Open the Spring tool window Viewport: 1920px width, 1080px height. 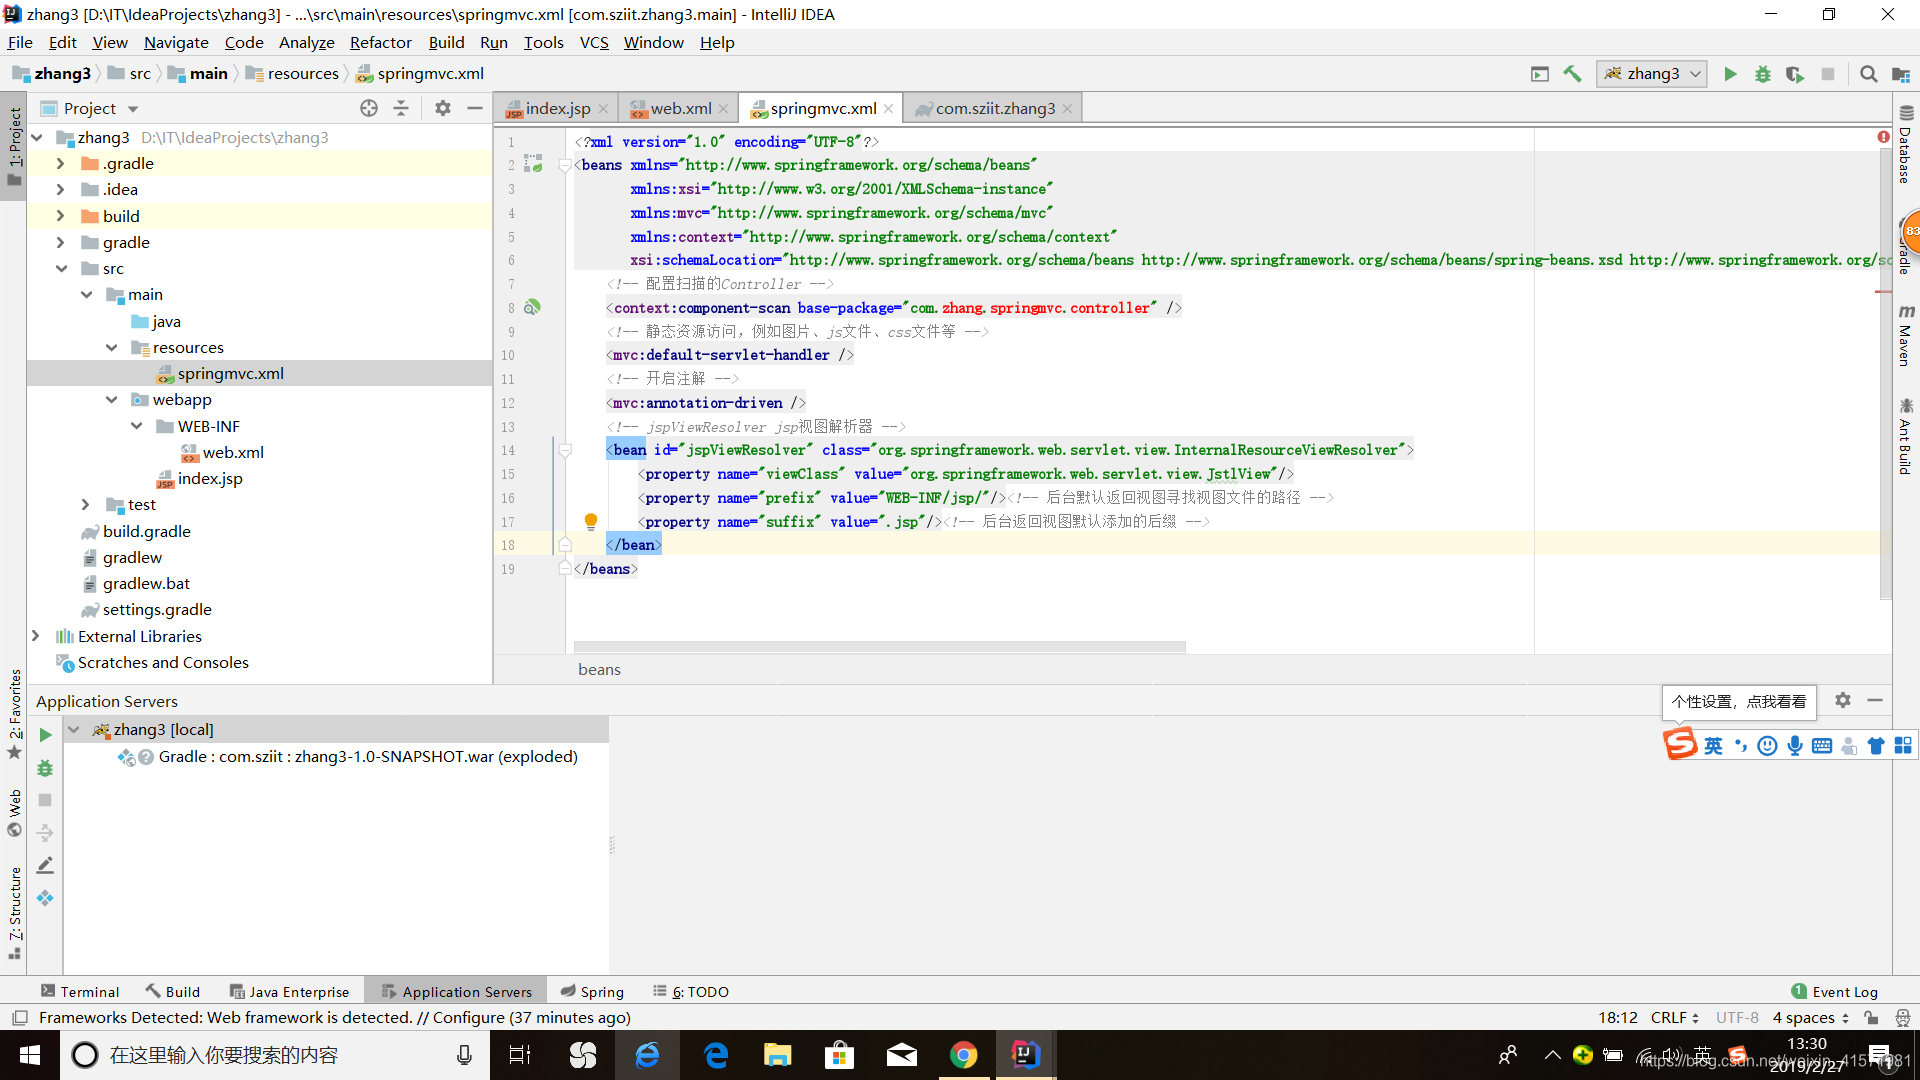point(592,991)
